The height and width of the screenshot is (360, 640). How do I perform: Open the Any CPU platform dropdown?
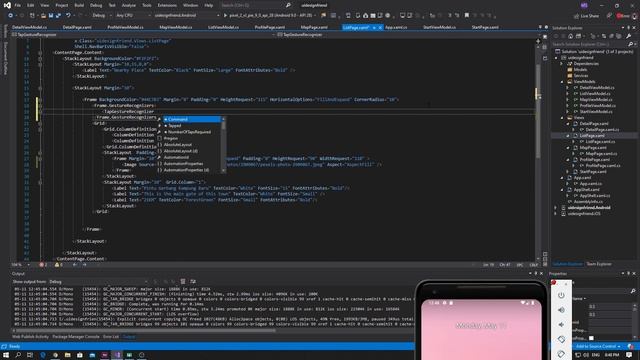(x=132, y=16)
